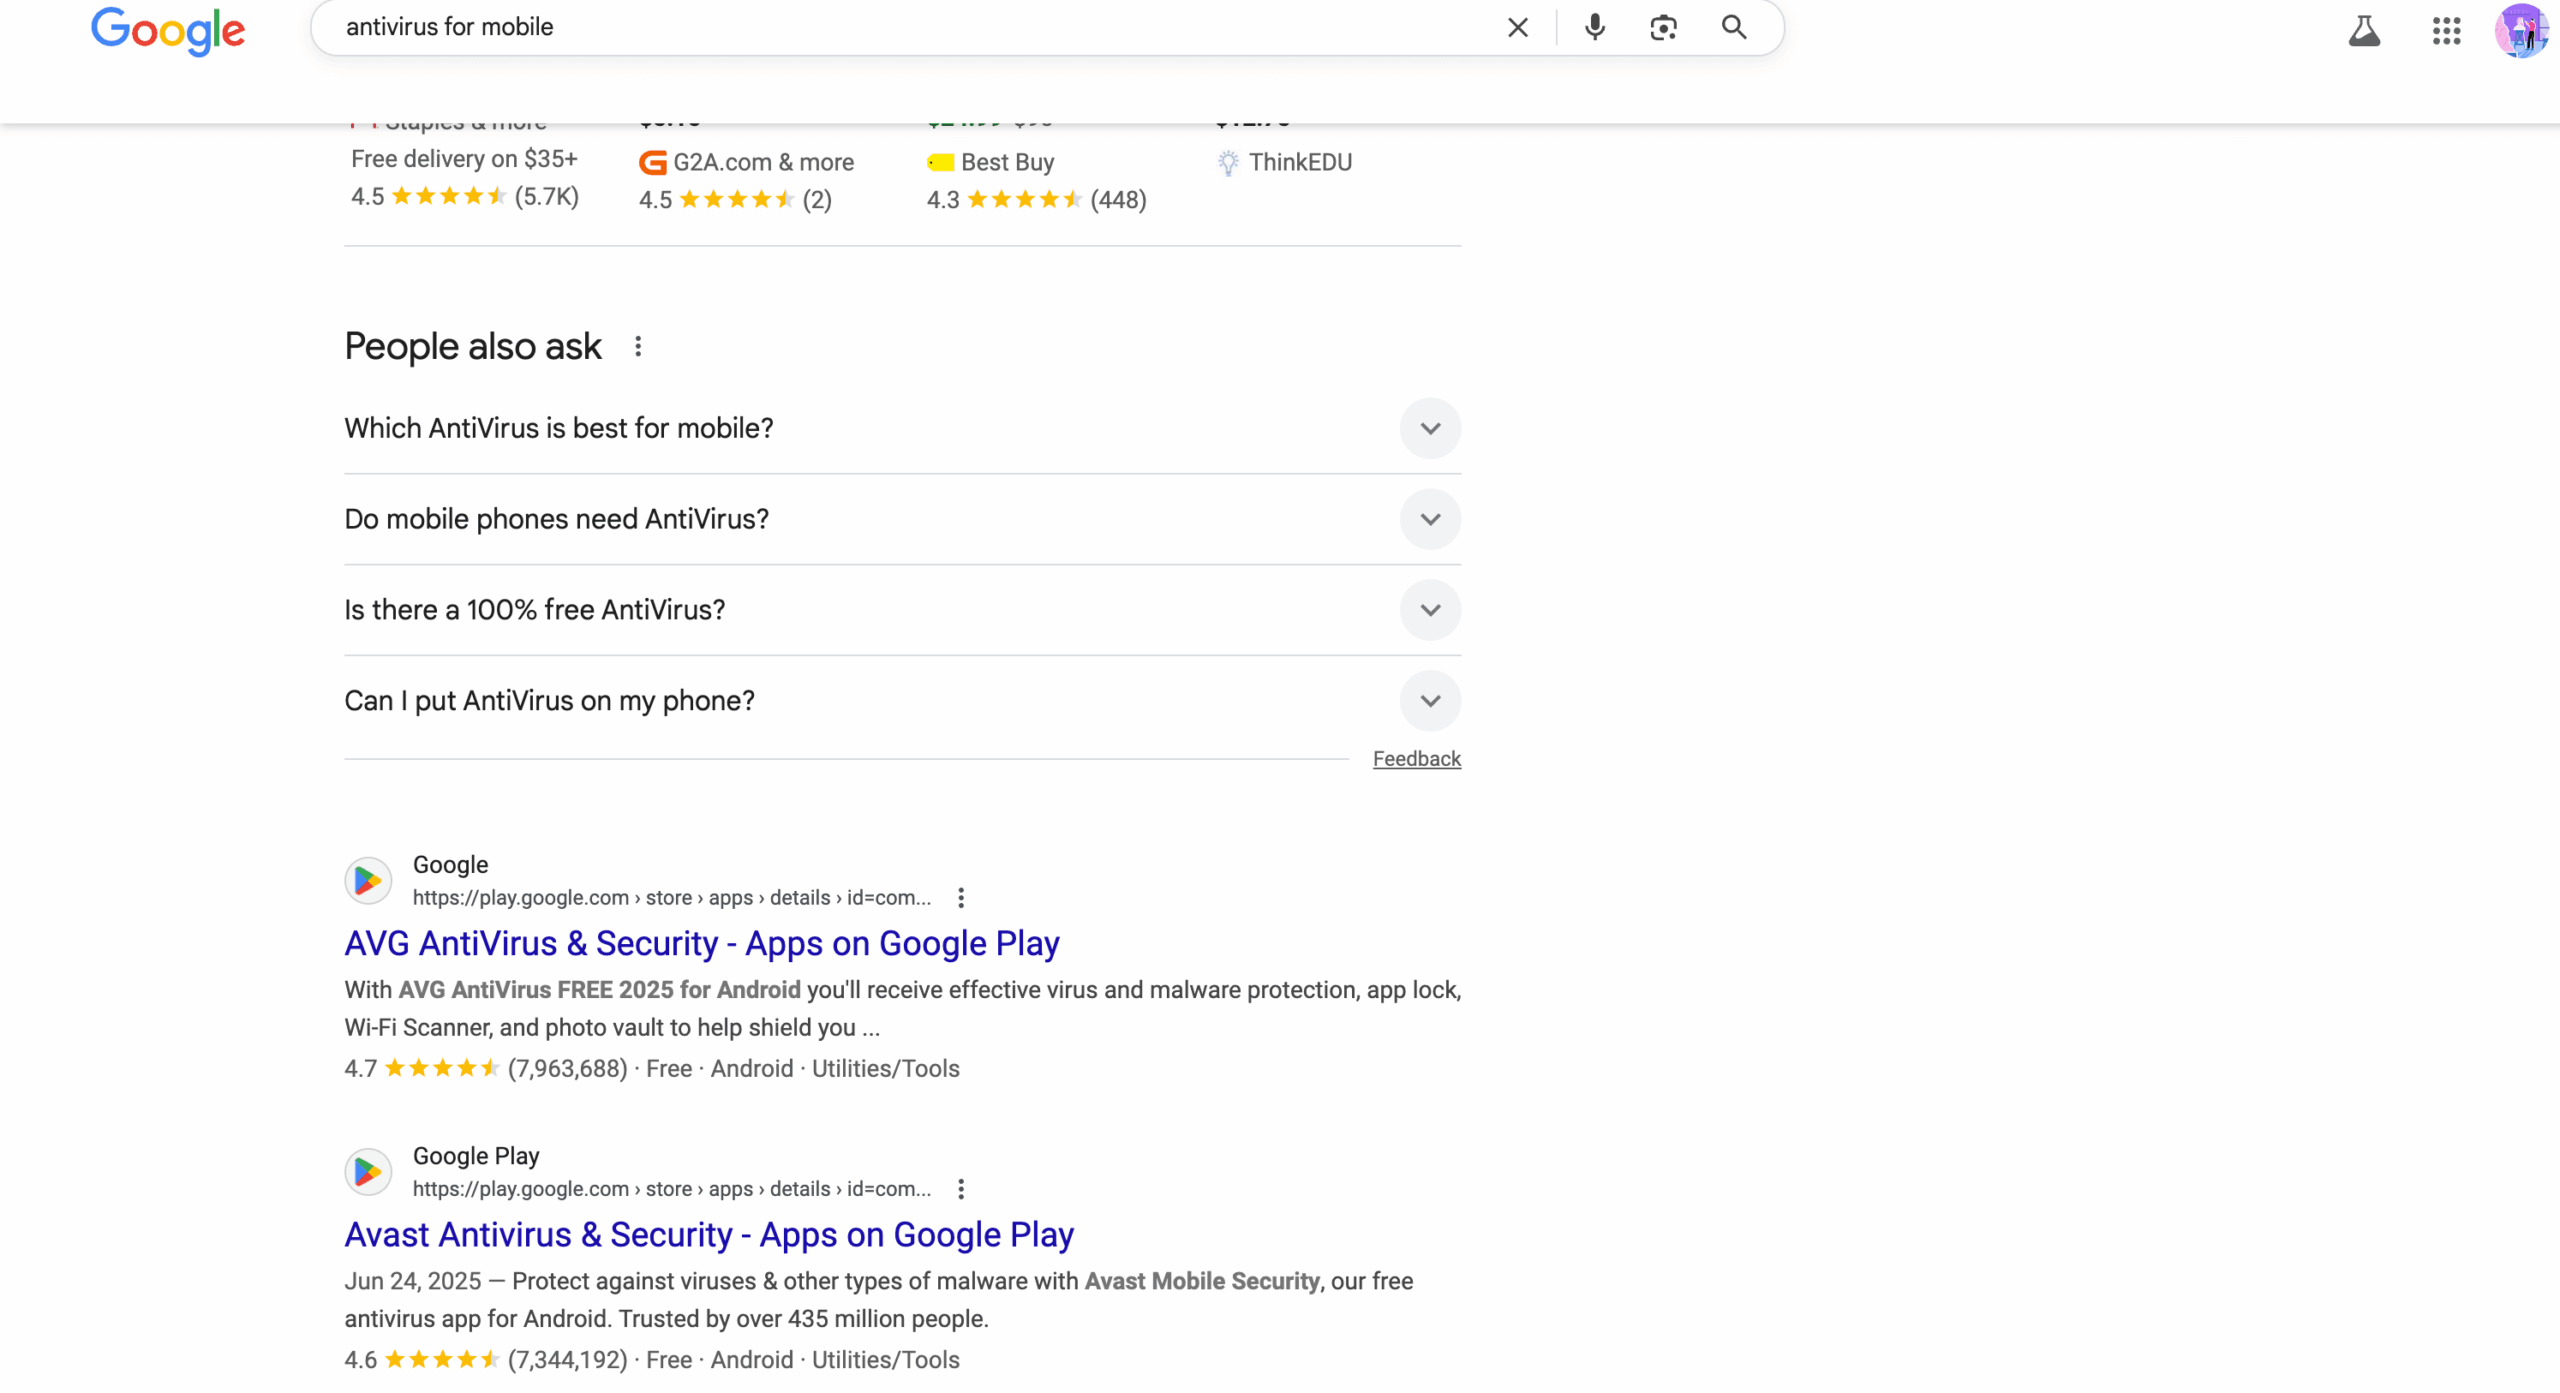
Task: Open options for AVG result
Action: pos(961,898)
